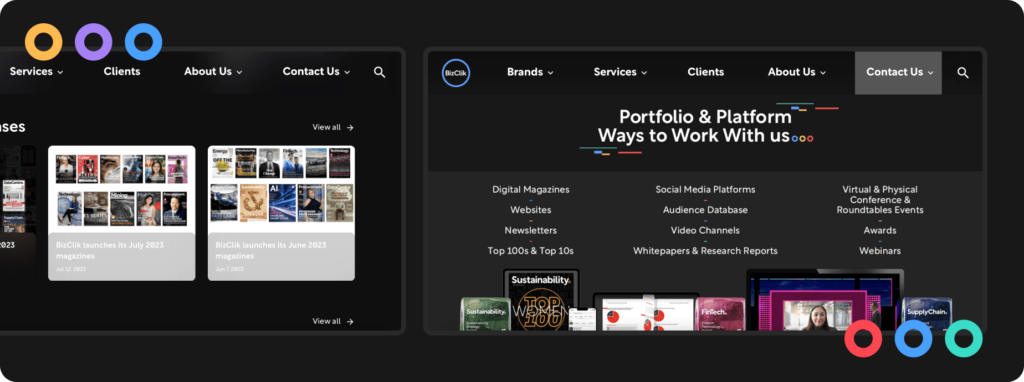Click Jun 7, 2023 date text
1024x382 pixels.
tap(229, 269)
